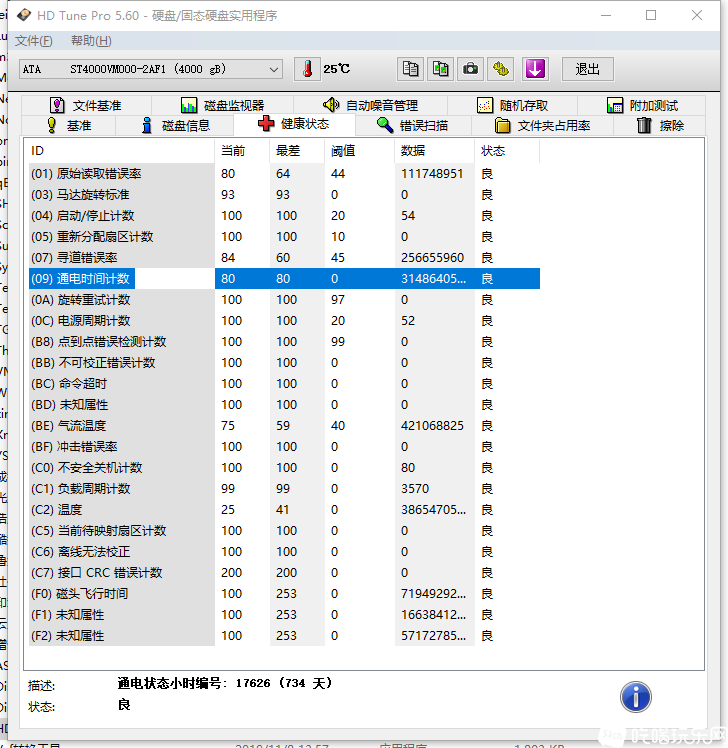
Task: Switch to the 随机存取 tab
Action: click(512, 105)
